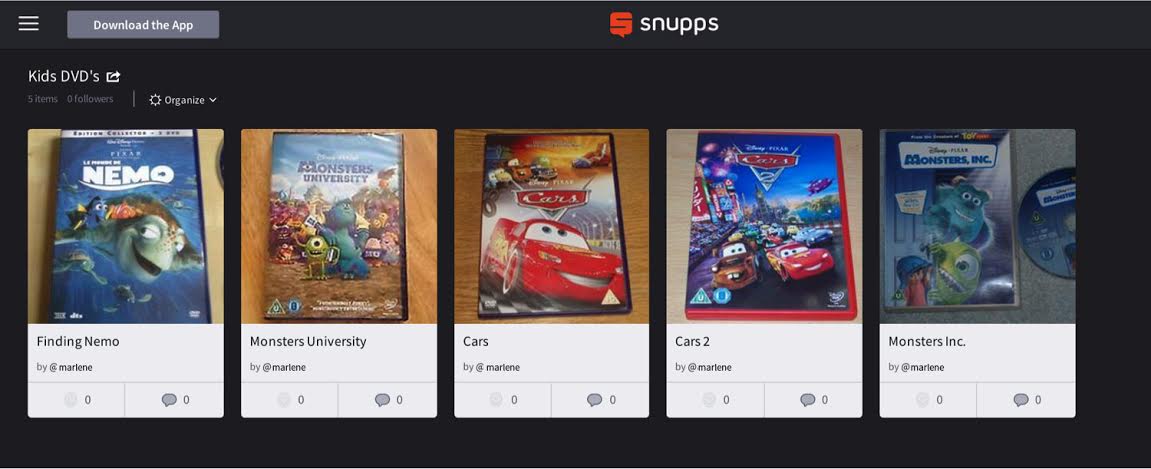The height and width of the screenshot is (469, 1151).
Task: Click the Snupps logo
Action: click(664, 24)
